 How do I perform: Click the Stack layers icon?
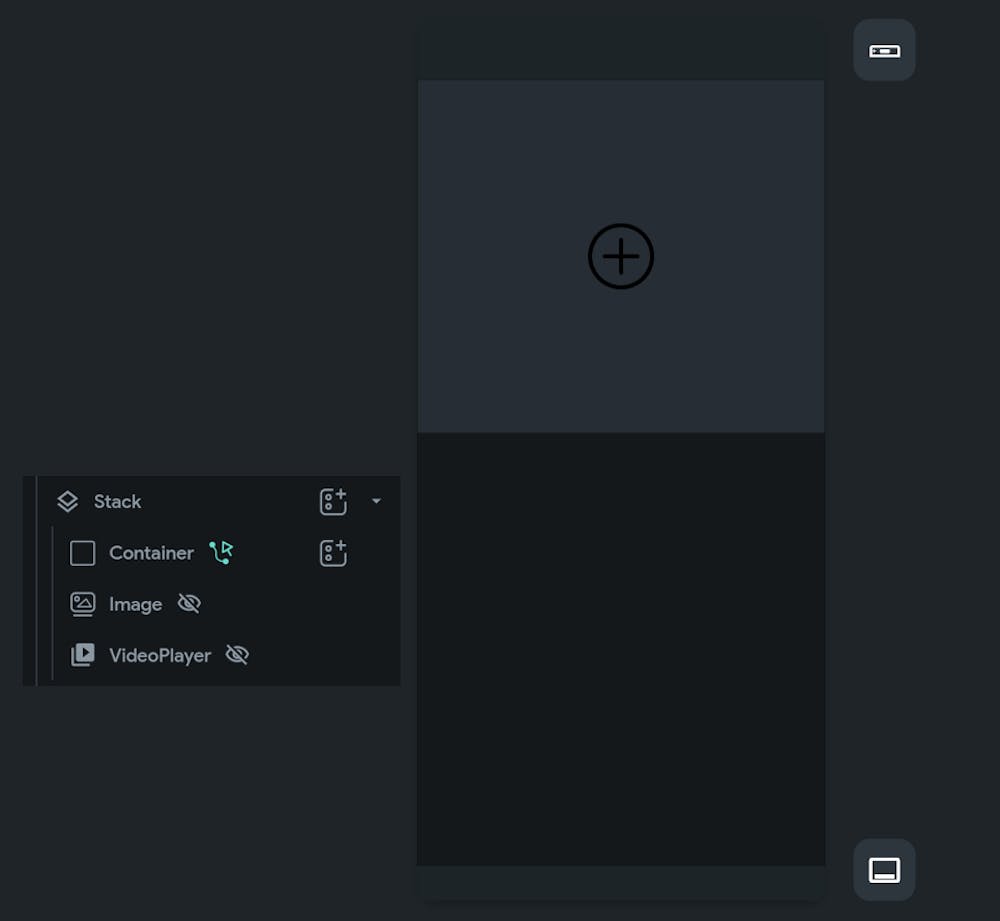(x=68, y=501)
